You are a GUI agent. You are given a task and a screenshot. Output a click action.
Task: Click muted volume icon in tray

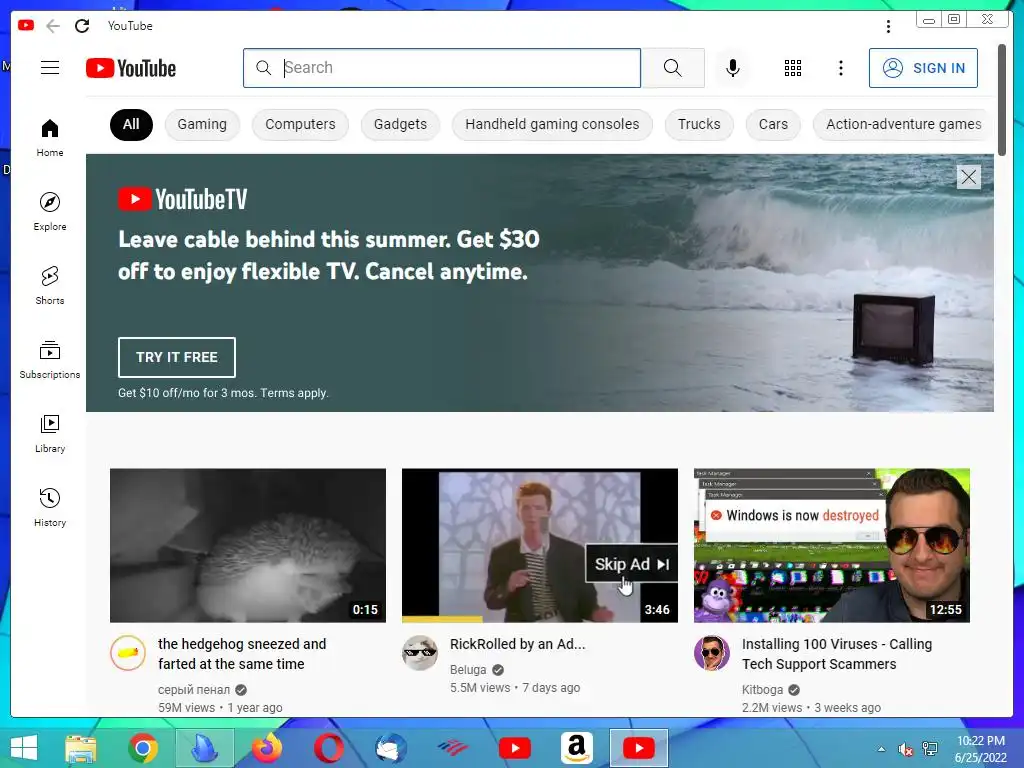(906, 750)
